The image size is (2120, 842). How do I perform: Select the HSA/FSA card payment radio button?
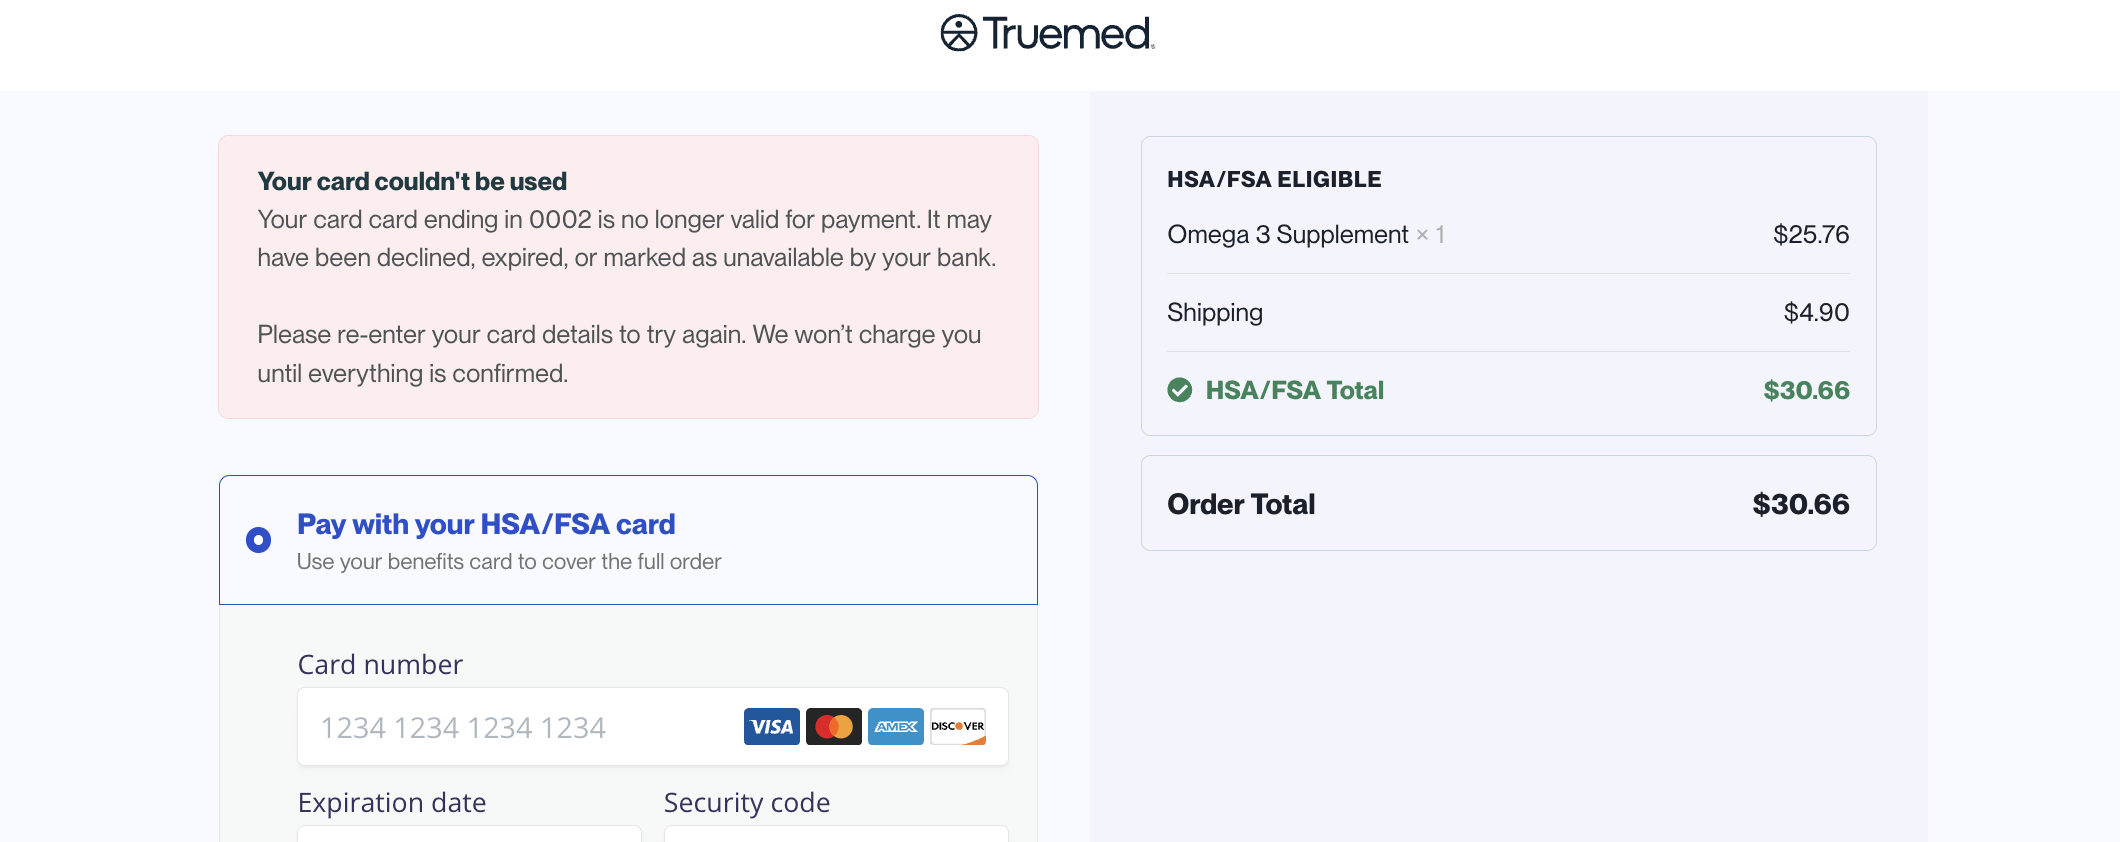(x=259, y=540)
